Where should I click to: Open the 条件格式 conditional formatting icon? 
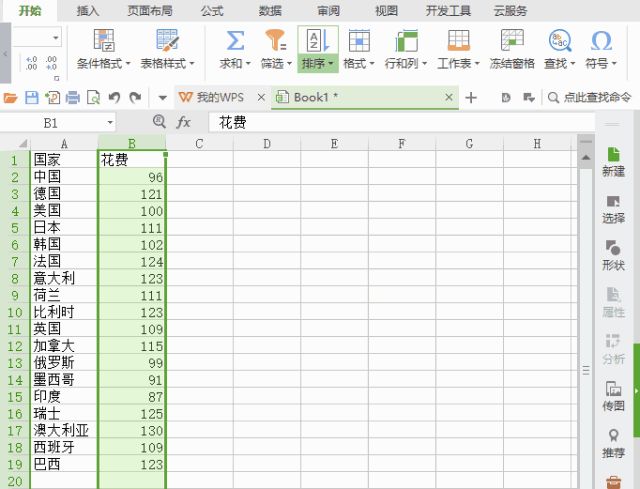104,40
